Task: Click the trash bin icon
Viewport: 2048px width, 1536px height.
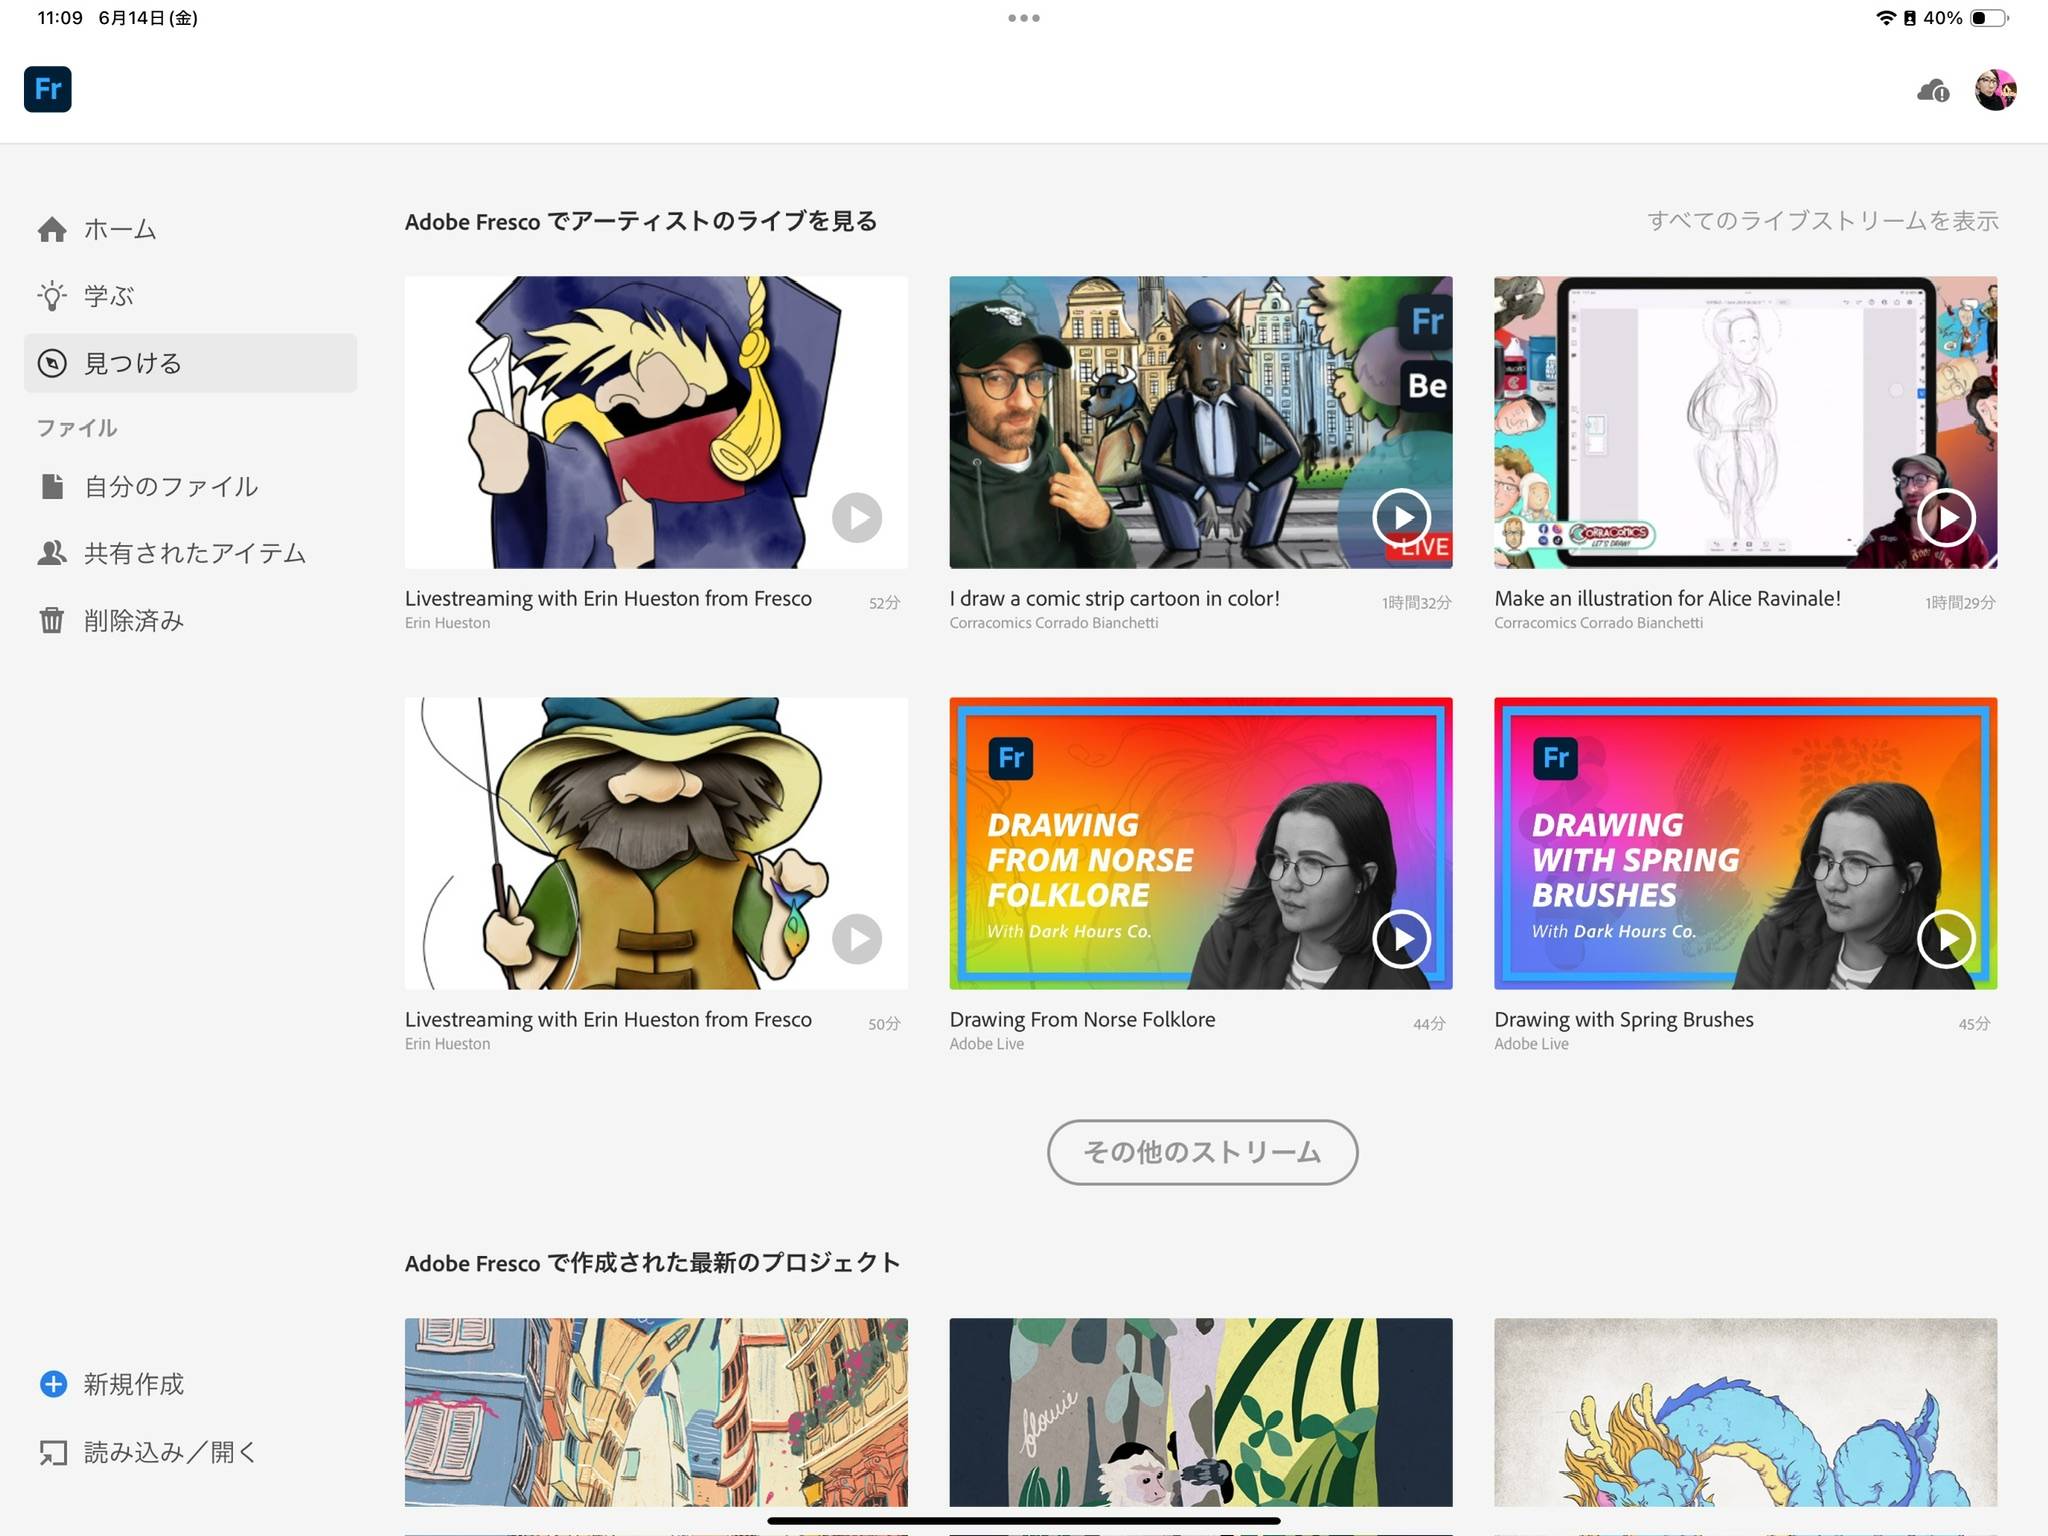Action: coord(52,620)
